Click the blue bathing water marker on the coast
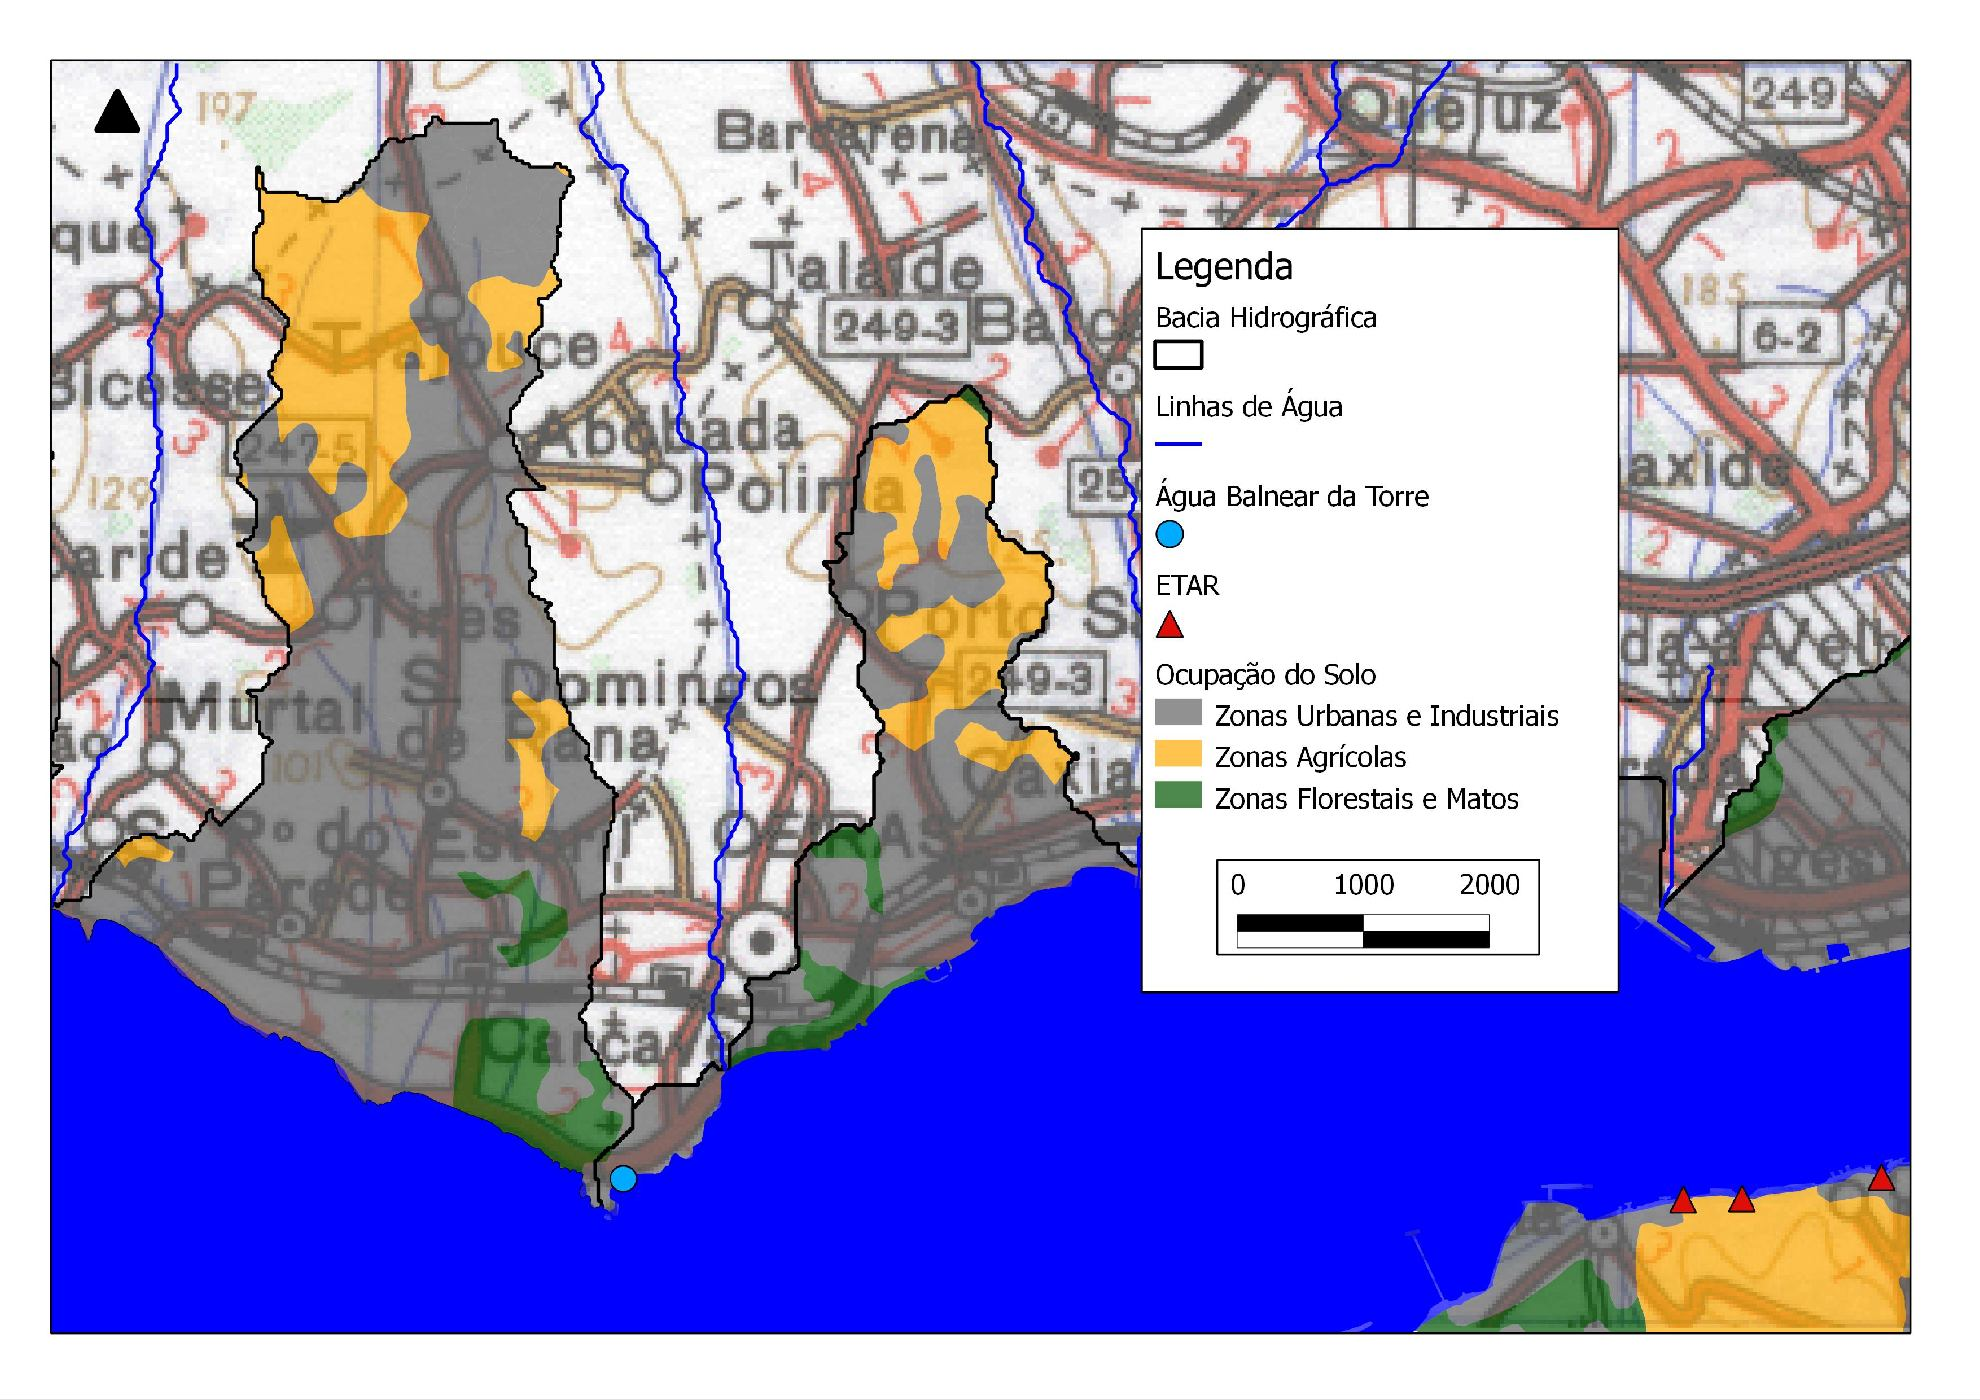Screen dimensions: 1980x1400 tap(623, 1179)
